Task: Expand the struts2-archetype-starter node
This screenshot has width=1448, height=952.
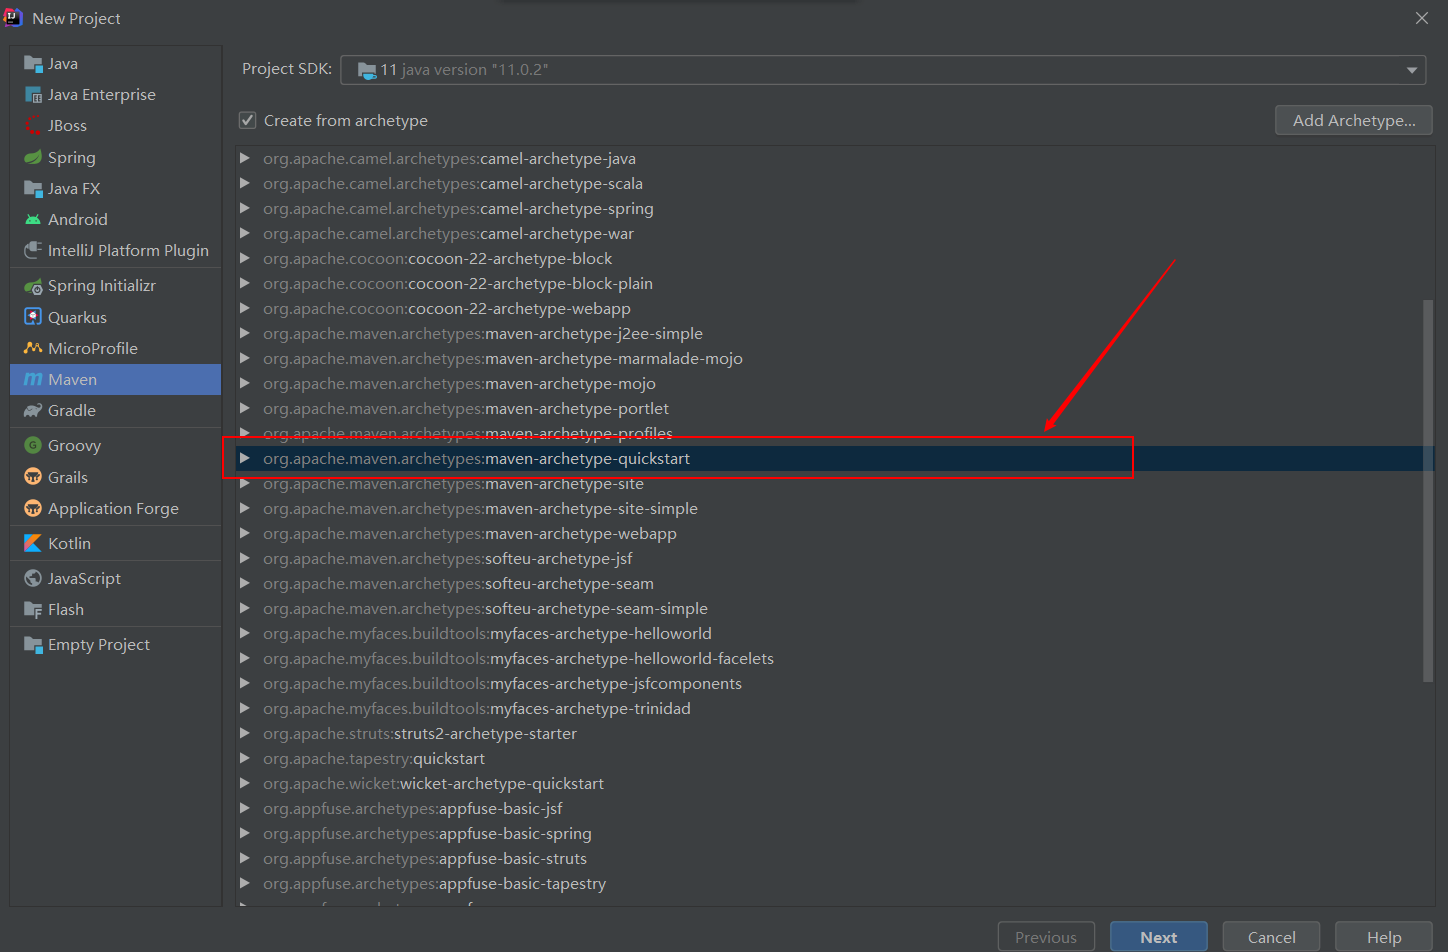Action: pyautogui.click(x=244, y=733)
